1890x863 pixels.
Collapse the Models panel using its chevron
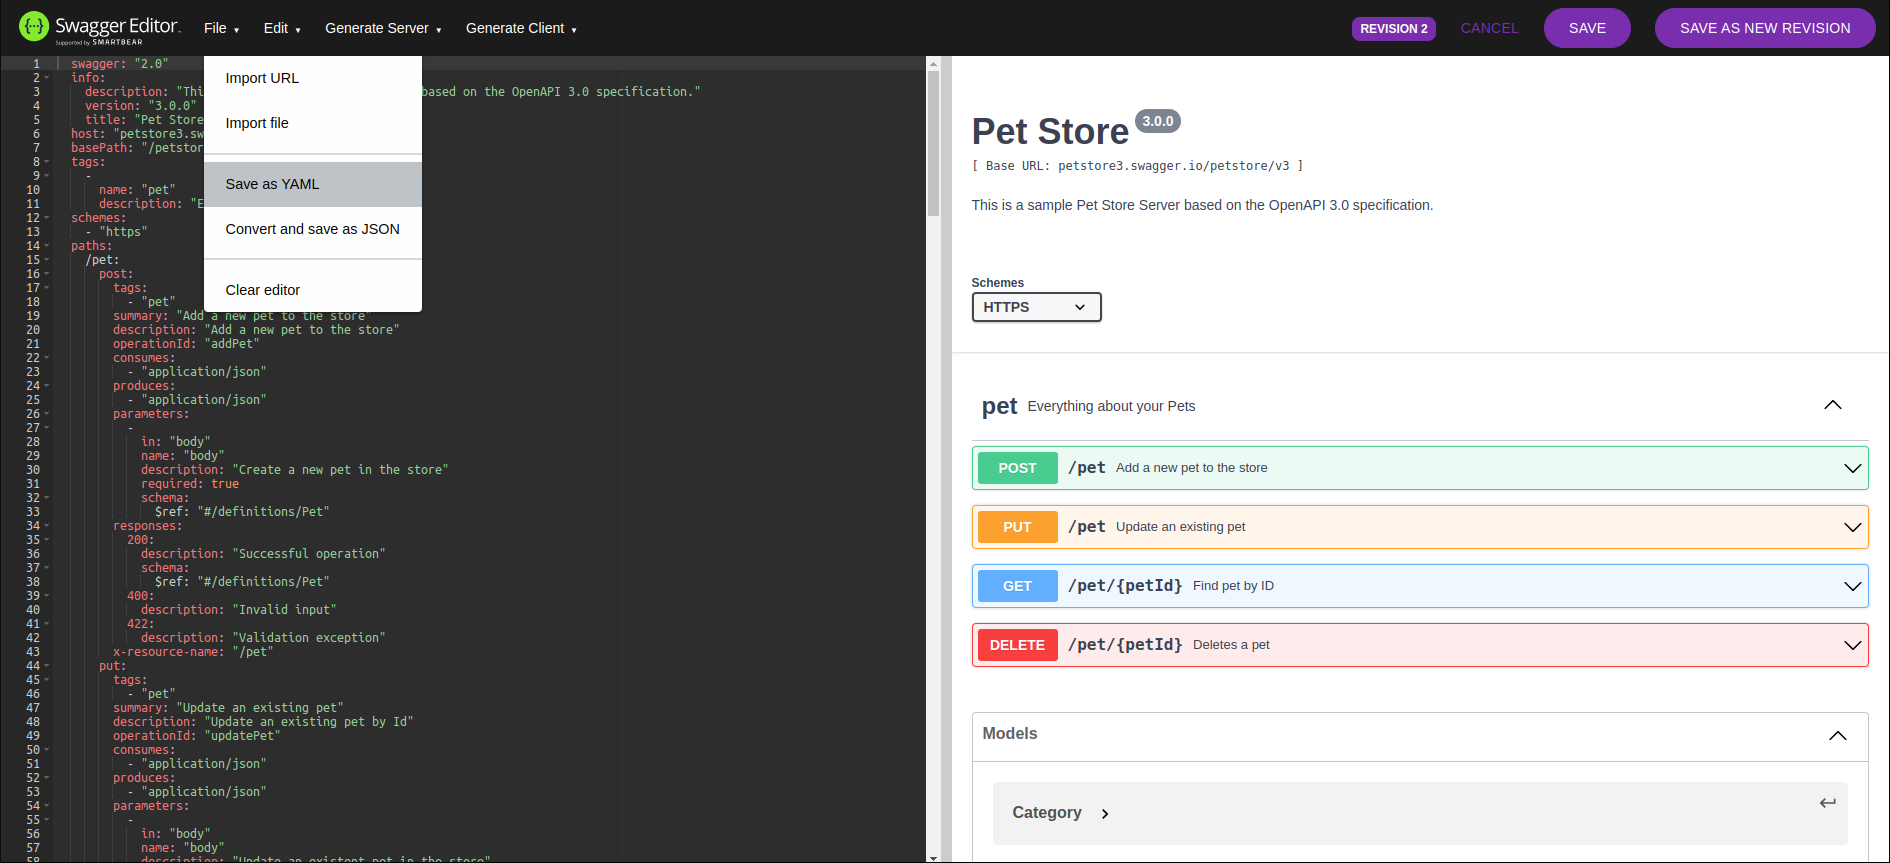tap(1837, 735)
